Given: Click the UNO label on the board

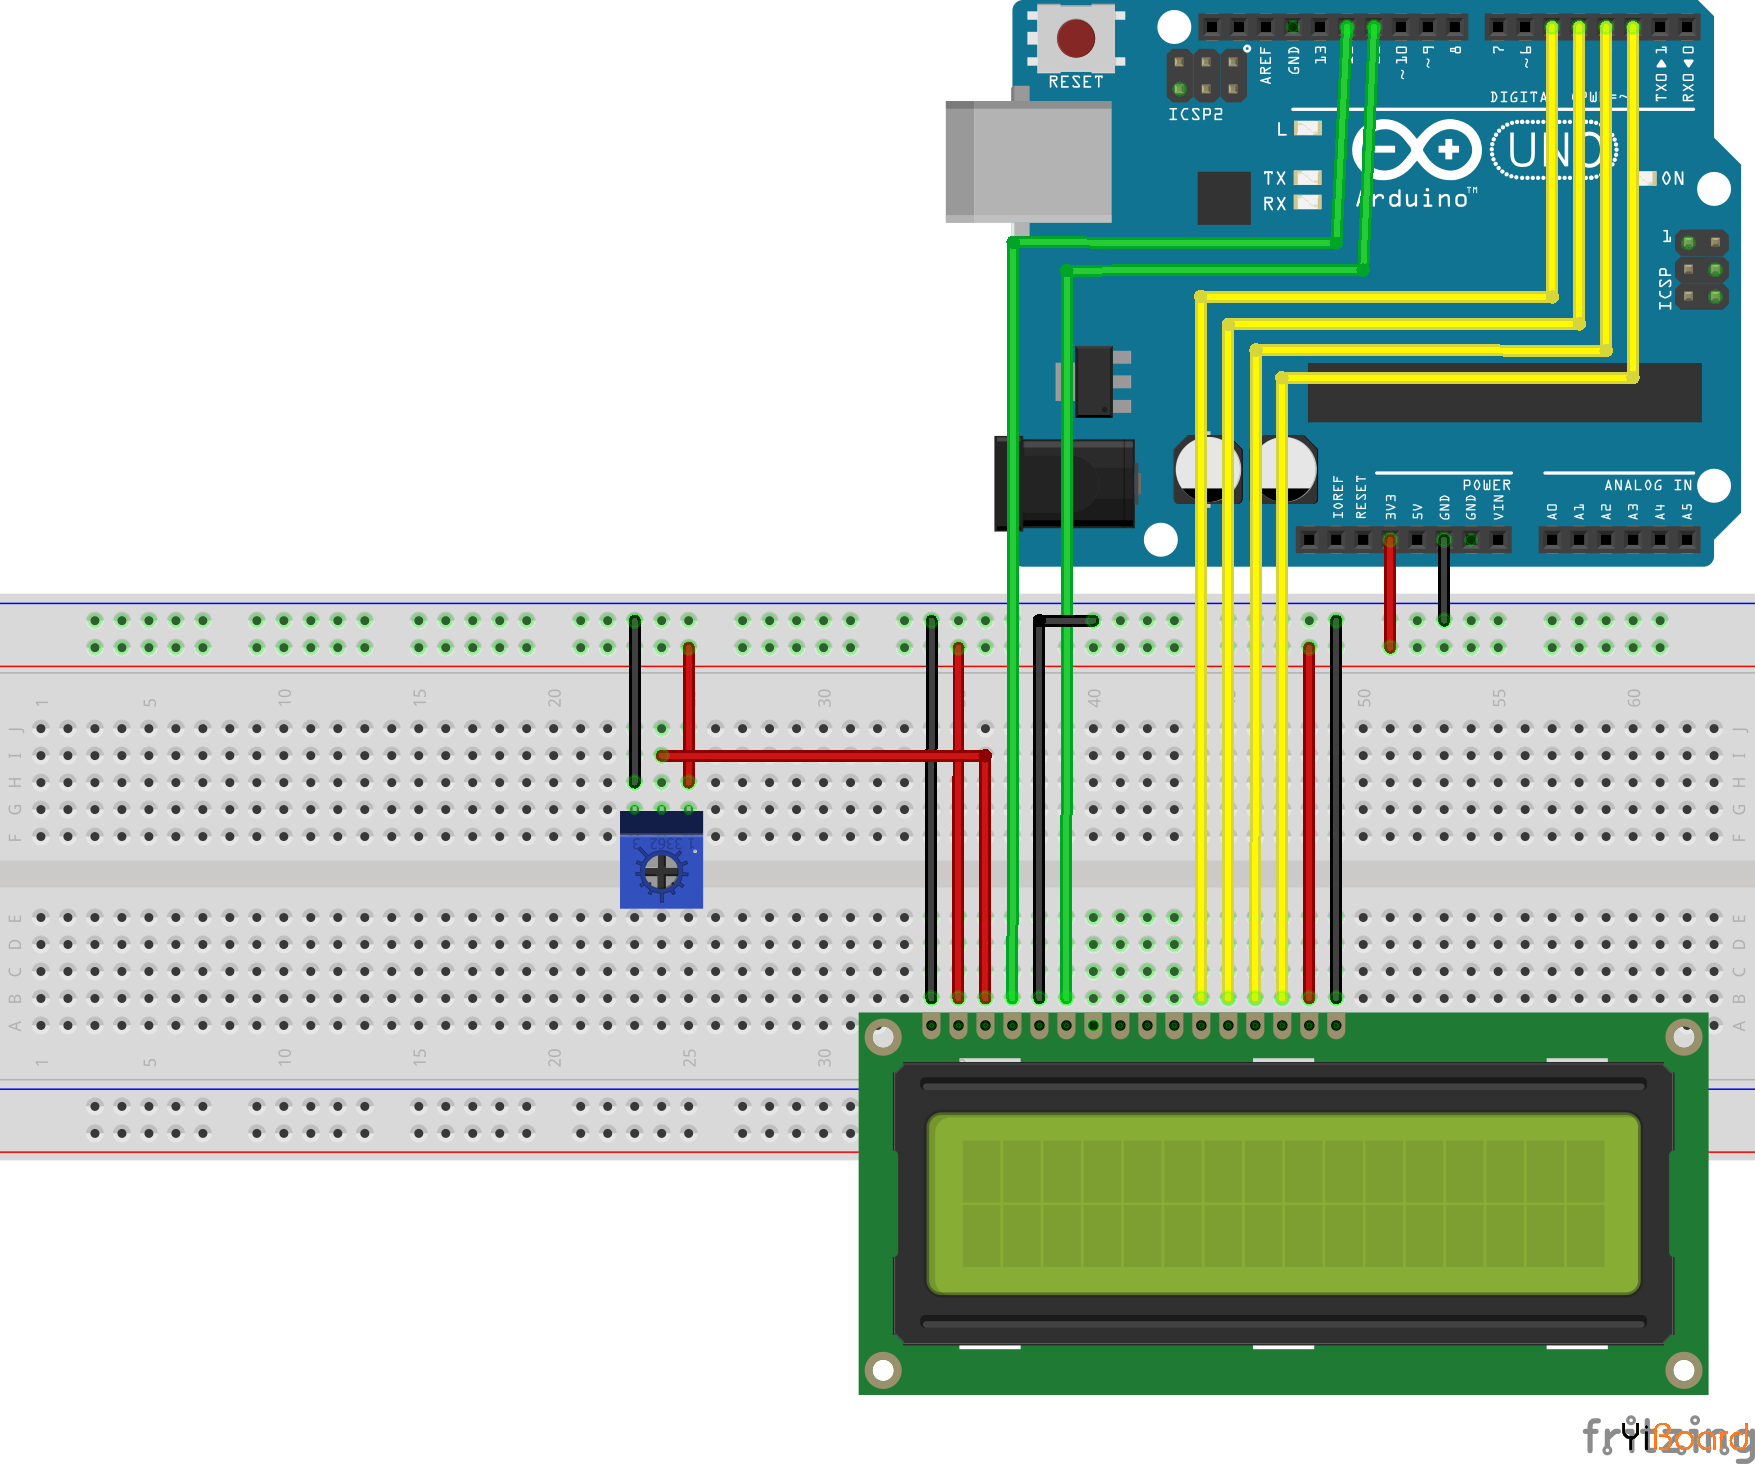Looking at the screenshot, I should pyautogui.click(x=1553, y=150).
